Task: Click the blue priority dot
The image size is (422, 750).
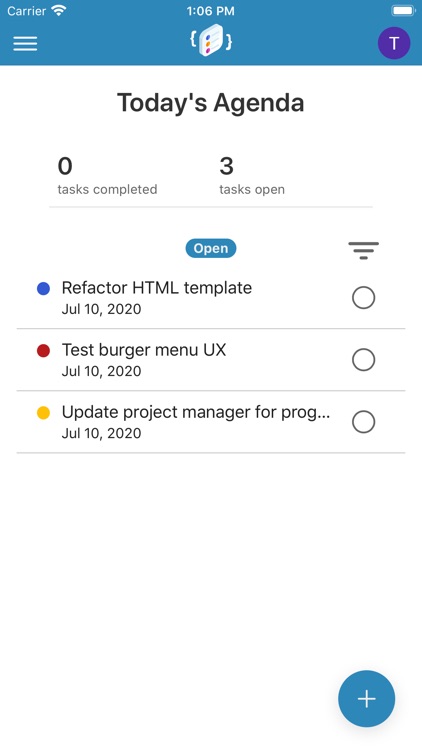Action: 44,288
